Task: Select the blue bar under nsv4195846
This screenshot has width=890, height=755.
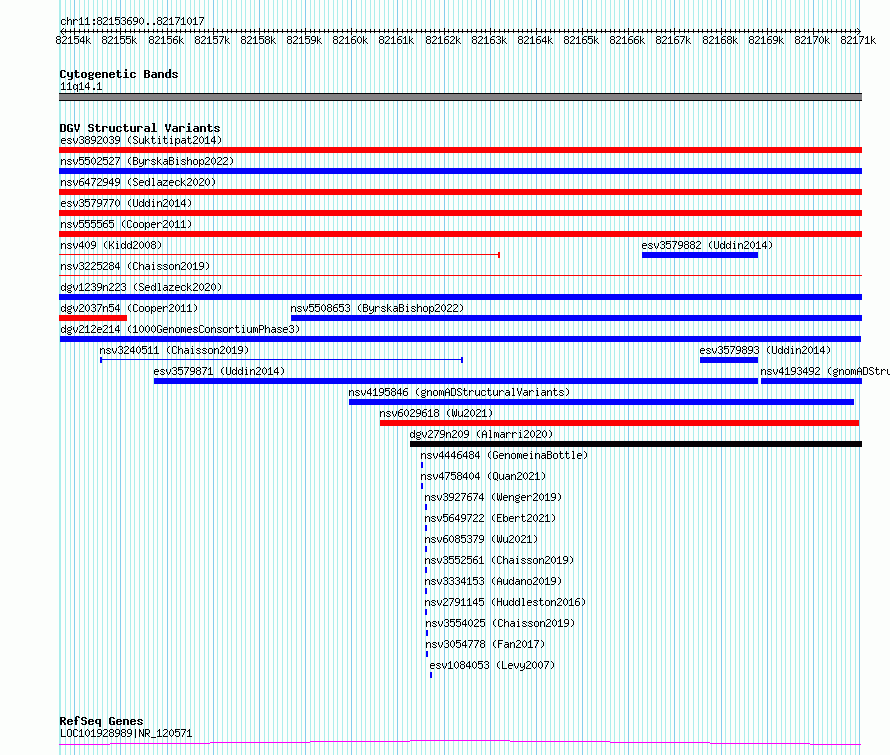Action: pyautogui.click(x=601, y=402)
